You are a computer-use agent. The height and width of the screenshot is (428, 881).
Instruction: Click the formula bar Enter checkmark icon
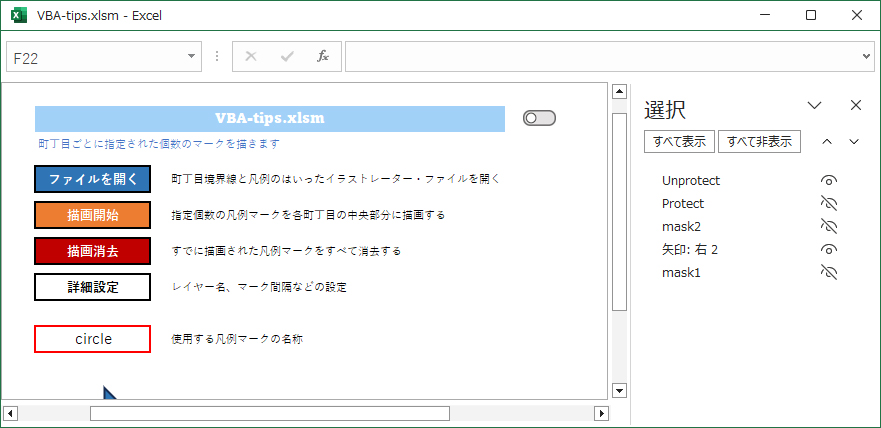tap(287, 57)
